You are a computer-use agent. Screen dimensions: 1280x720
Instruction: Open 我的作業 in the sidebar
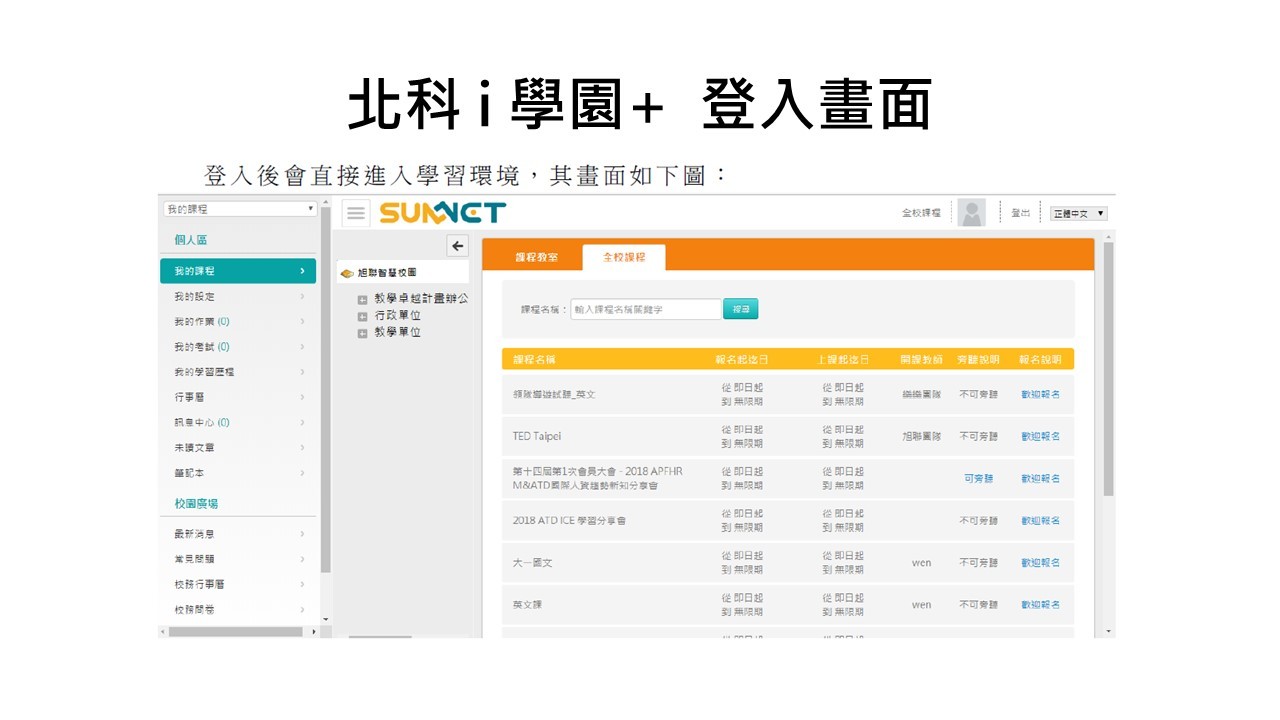238,322
